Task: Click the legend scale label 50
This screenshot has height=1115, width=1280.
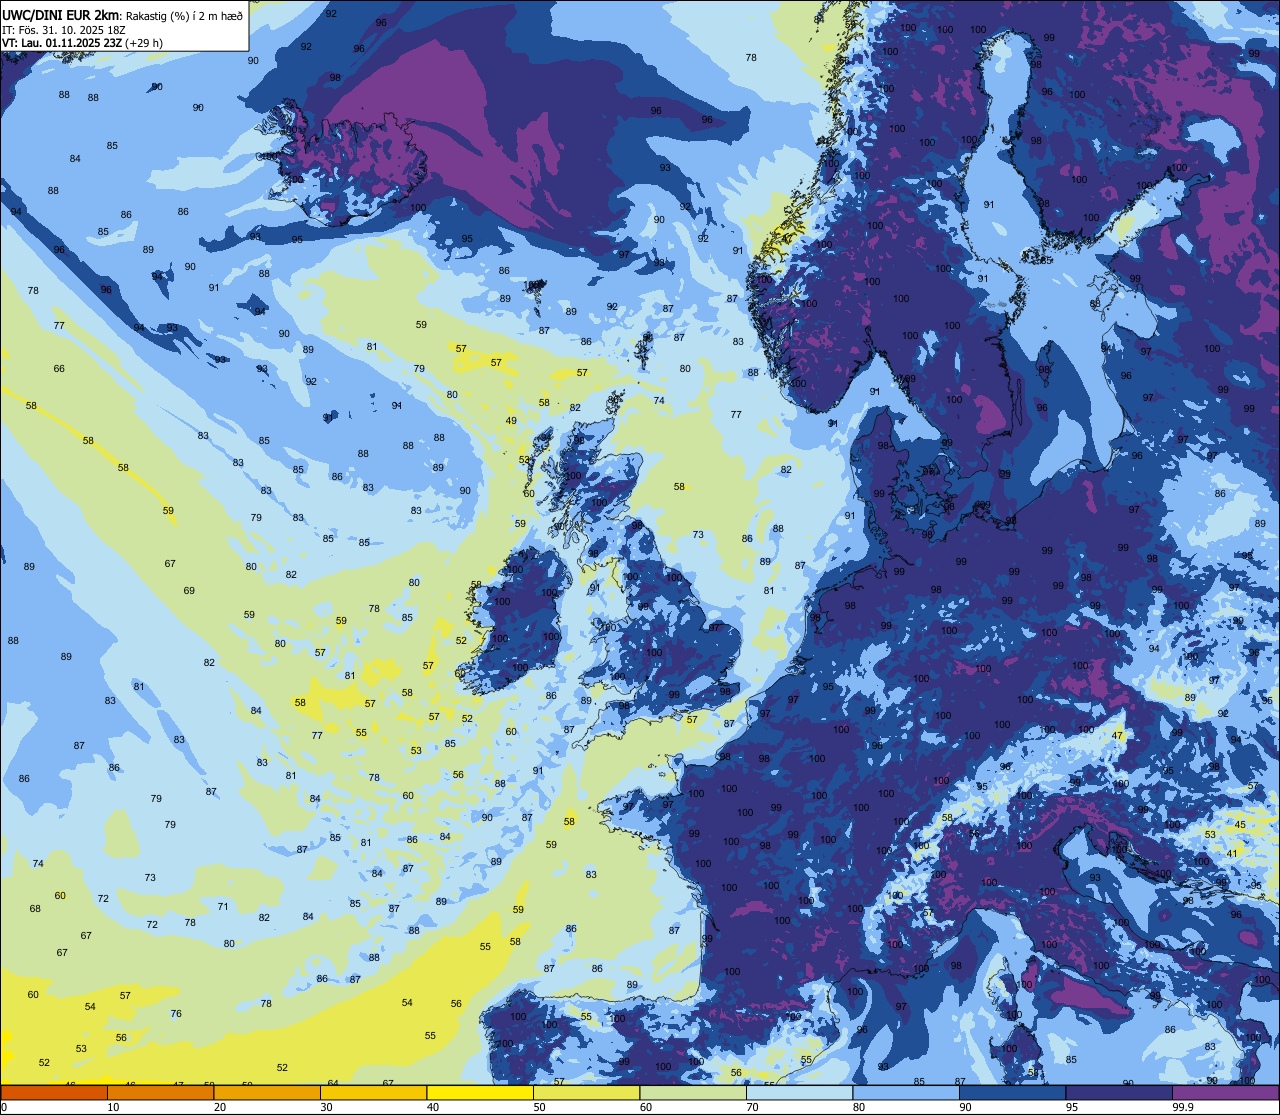Action: click(539, 1107)
